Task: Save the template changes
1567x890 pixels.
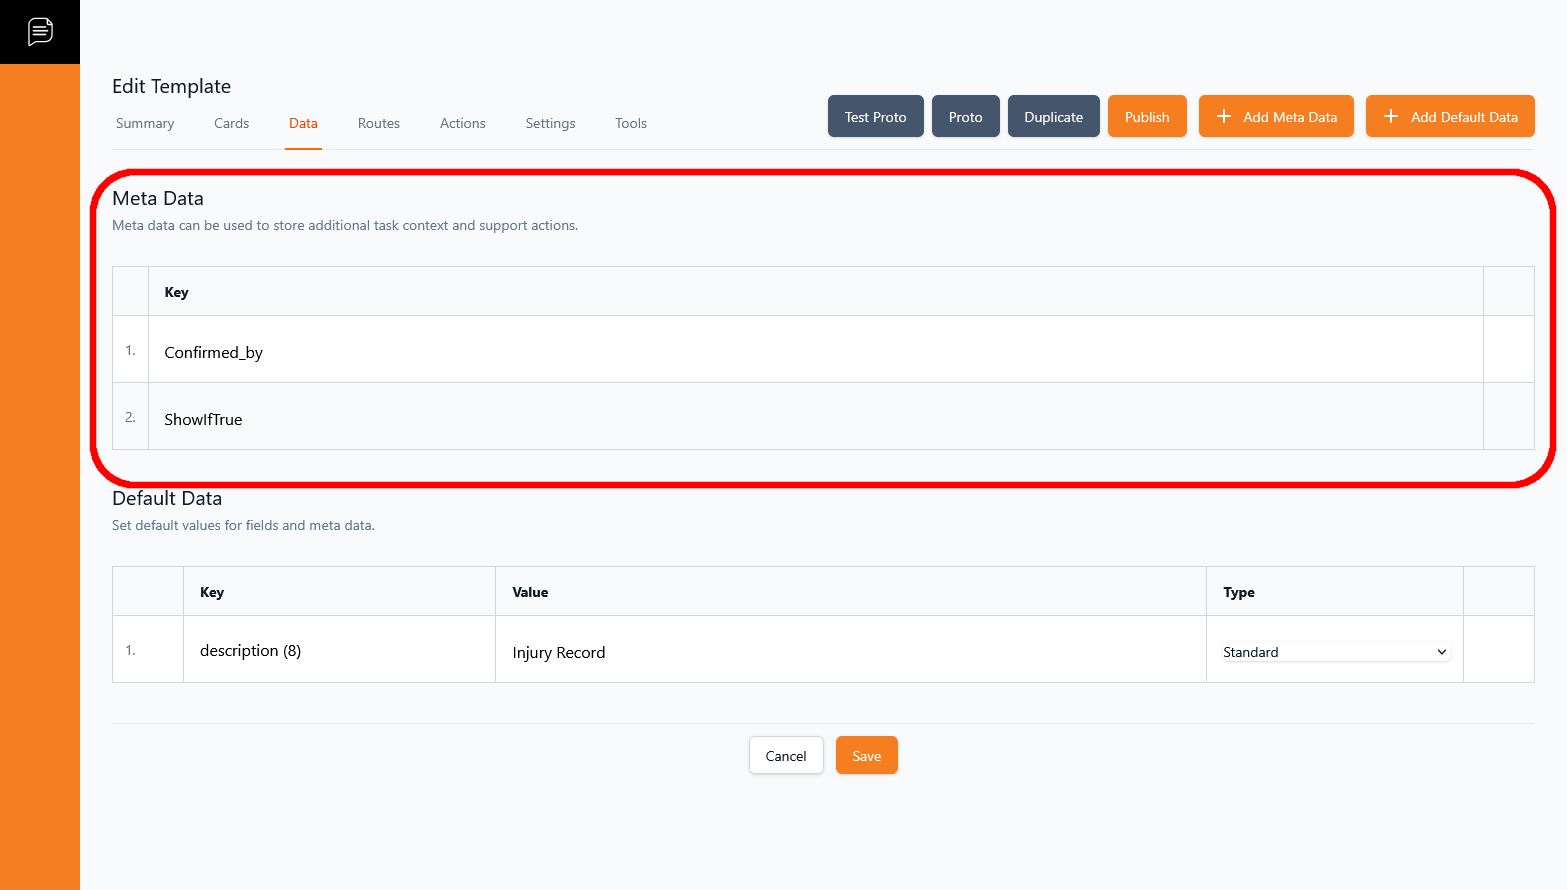Action: pos(866,756)
